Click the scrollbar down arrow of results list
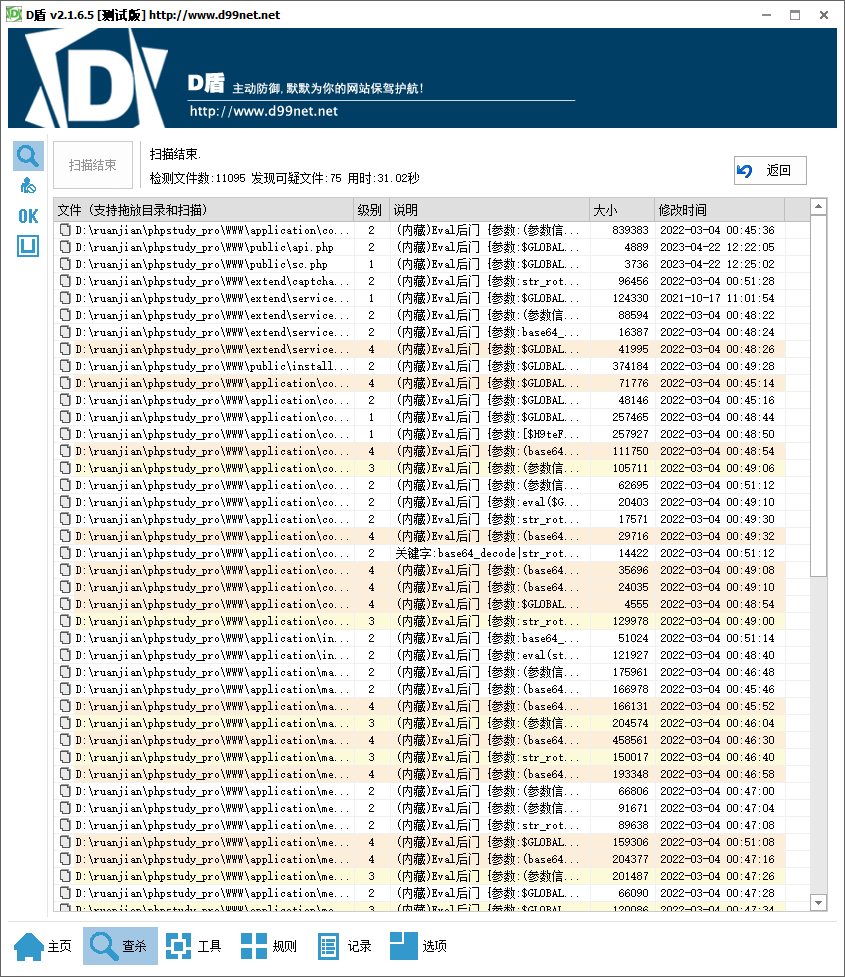 [x=818, y=902]
